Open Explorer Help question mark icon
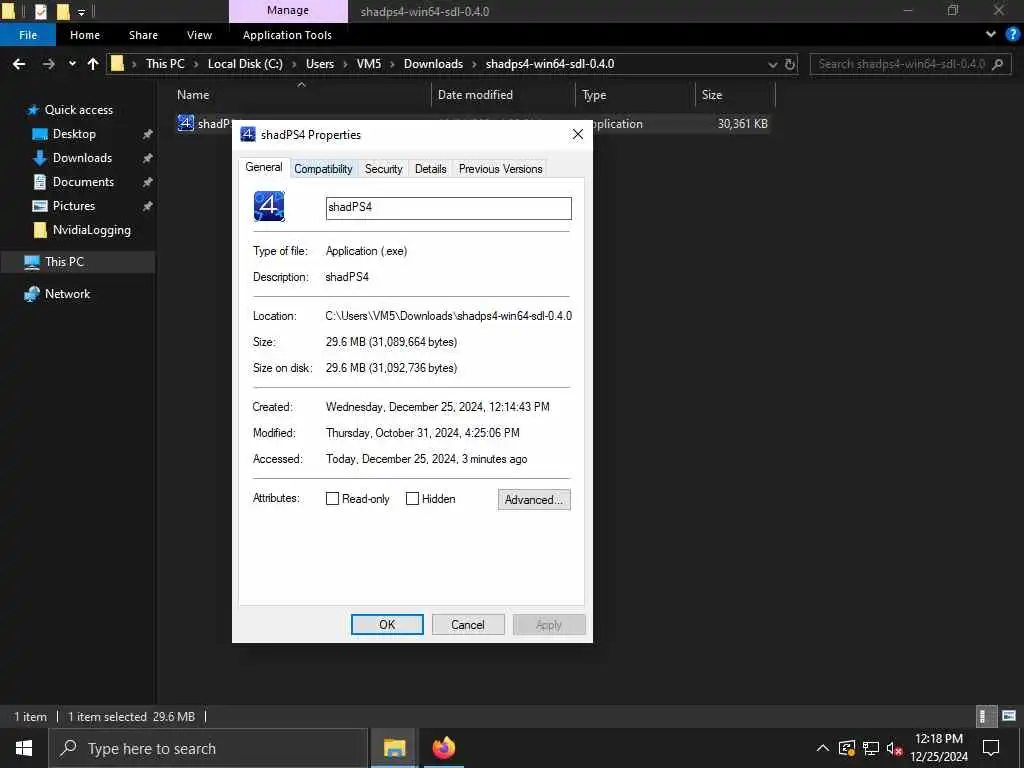1024x768 pixels. [1012, 35]
